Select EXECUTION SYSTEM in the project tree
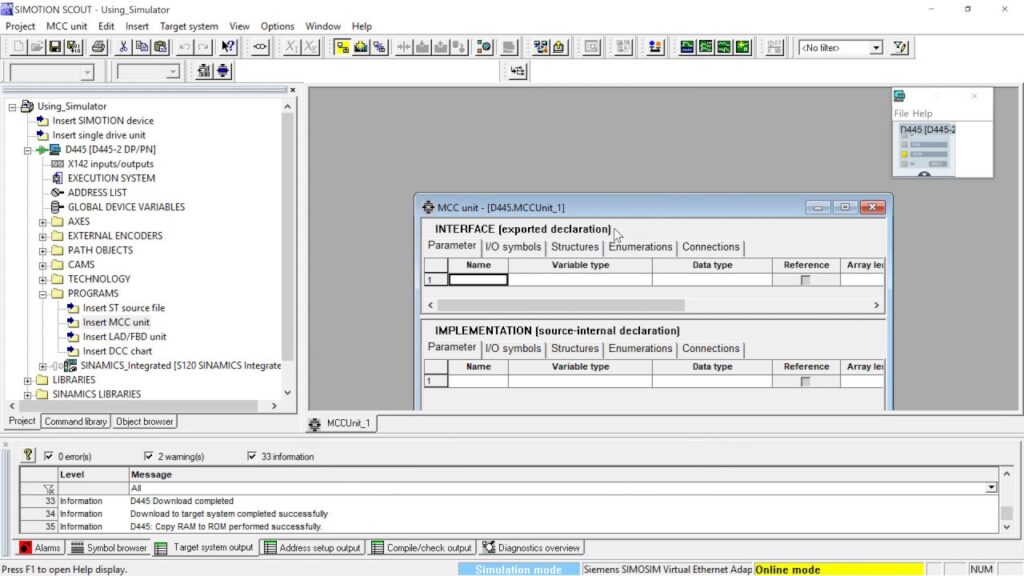This screenshot has height=576, width=1024. click(x=111, y=178)
